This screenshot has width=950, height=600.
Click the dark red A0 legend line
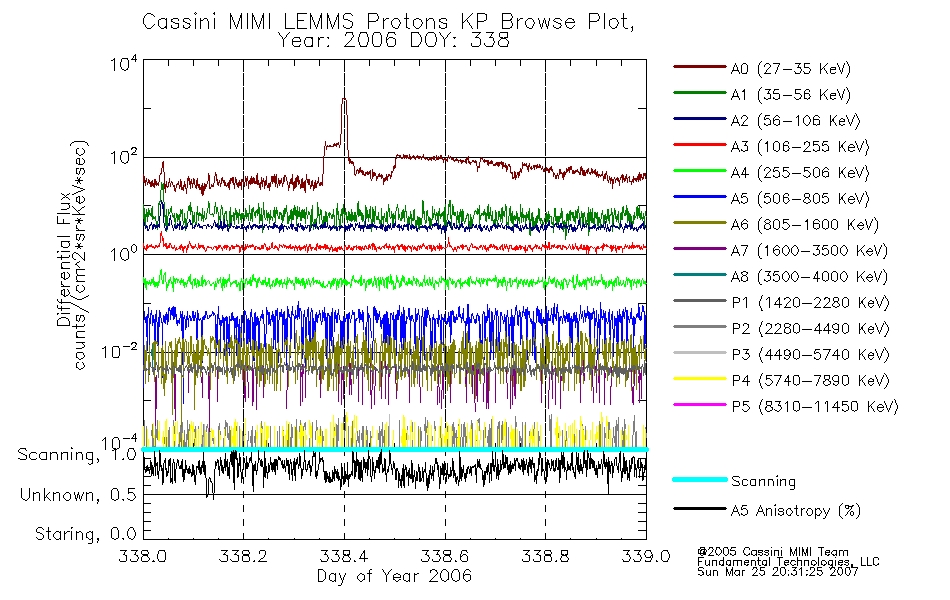(x=700, y=67)
